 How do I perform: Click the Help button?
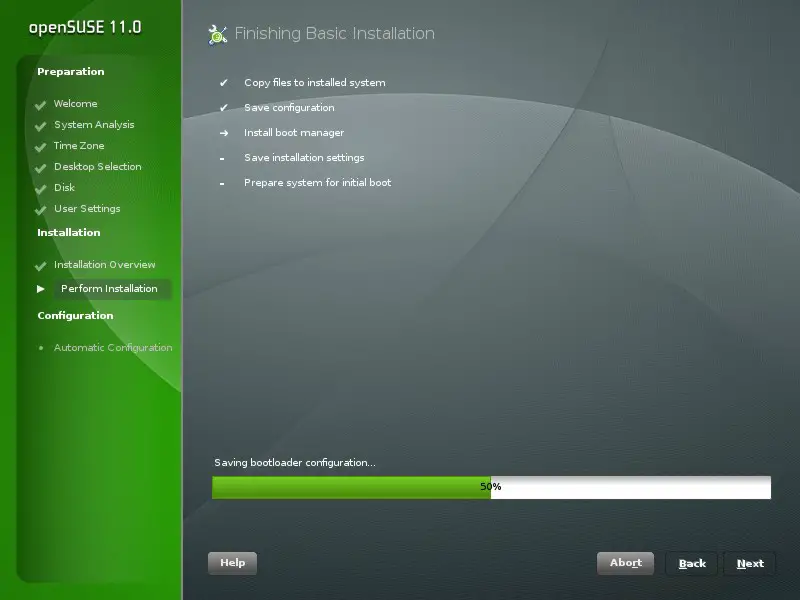[x=233, y=563]
